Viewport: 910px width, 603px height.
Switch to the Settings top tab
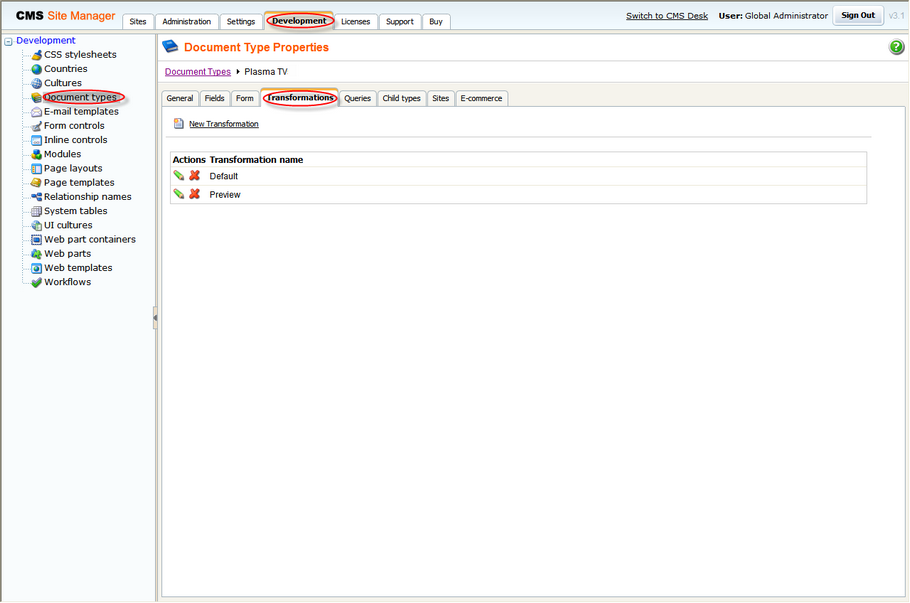pyautogui.click(x=241, y=21)
